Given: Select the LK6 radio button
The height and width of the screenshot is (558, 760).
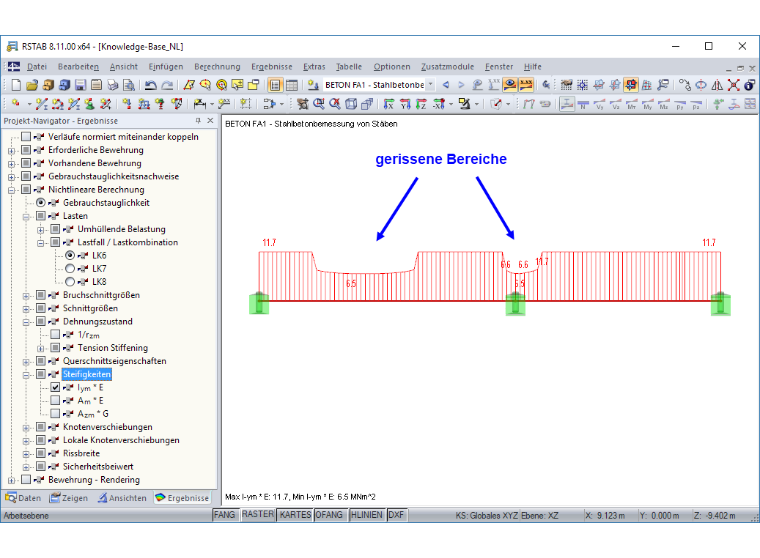Looking at the screenshot, I should [x=70, y=255].
